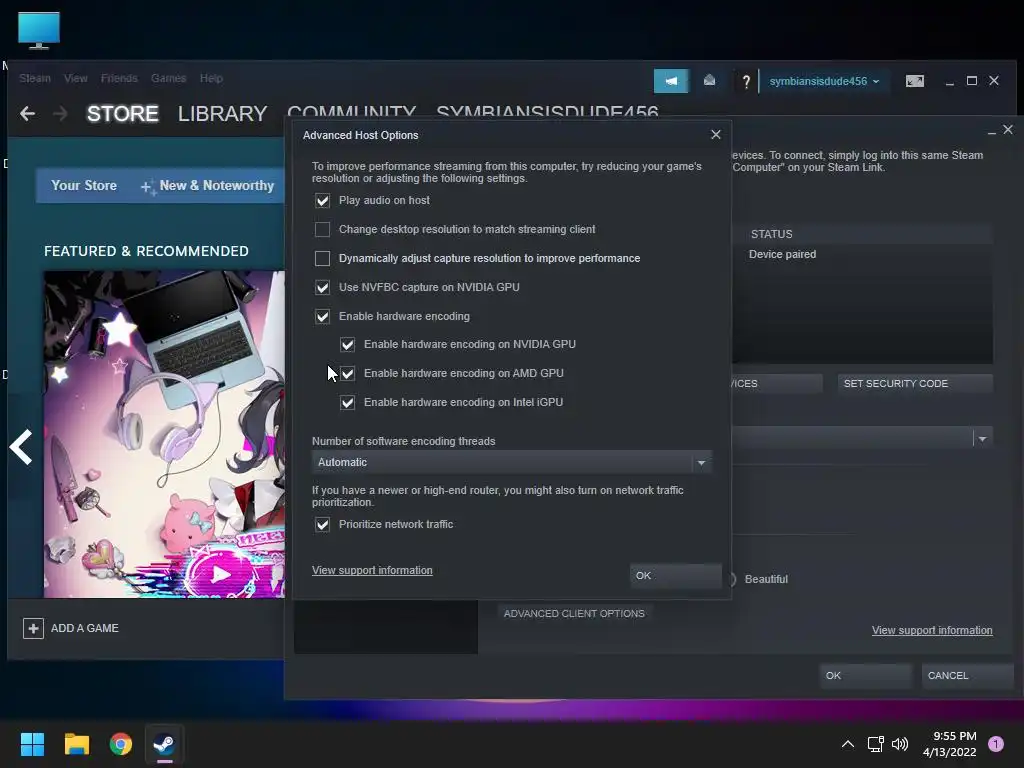Open the featured game artwork thumbnail
Screen dimensions: 1024x768
point(164,434)
